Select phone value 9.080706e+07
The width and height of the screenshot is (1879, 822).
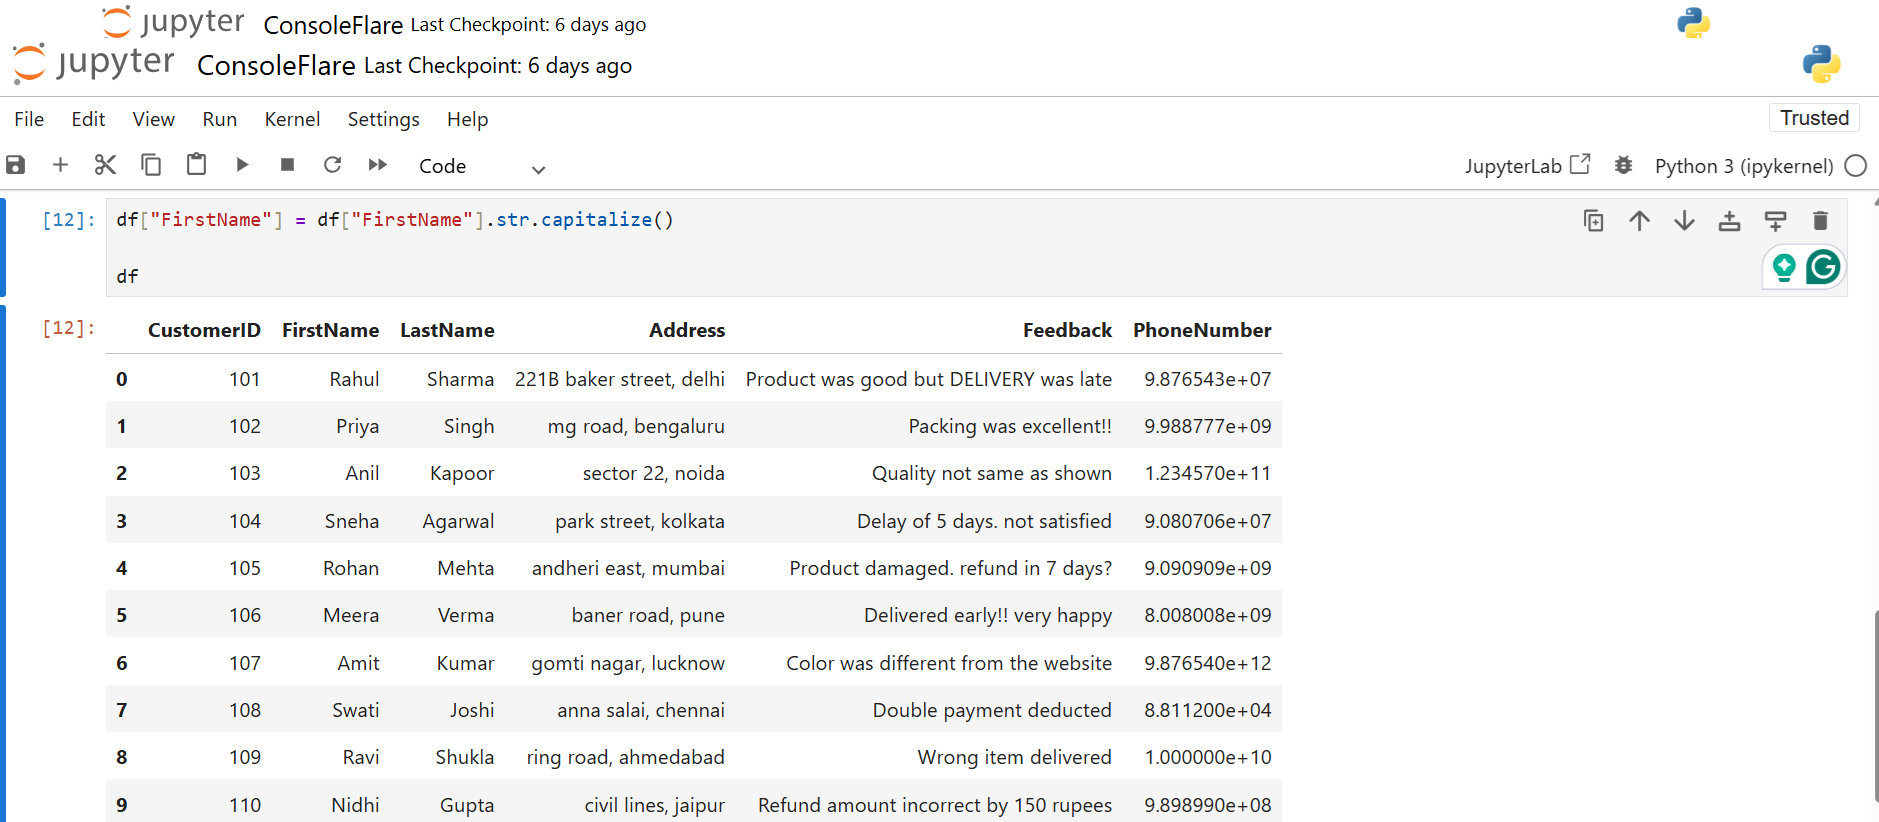(x=1207, y=521)
